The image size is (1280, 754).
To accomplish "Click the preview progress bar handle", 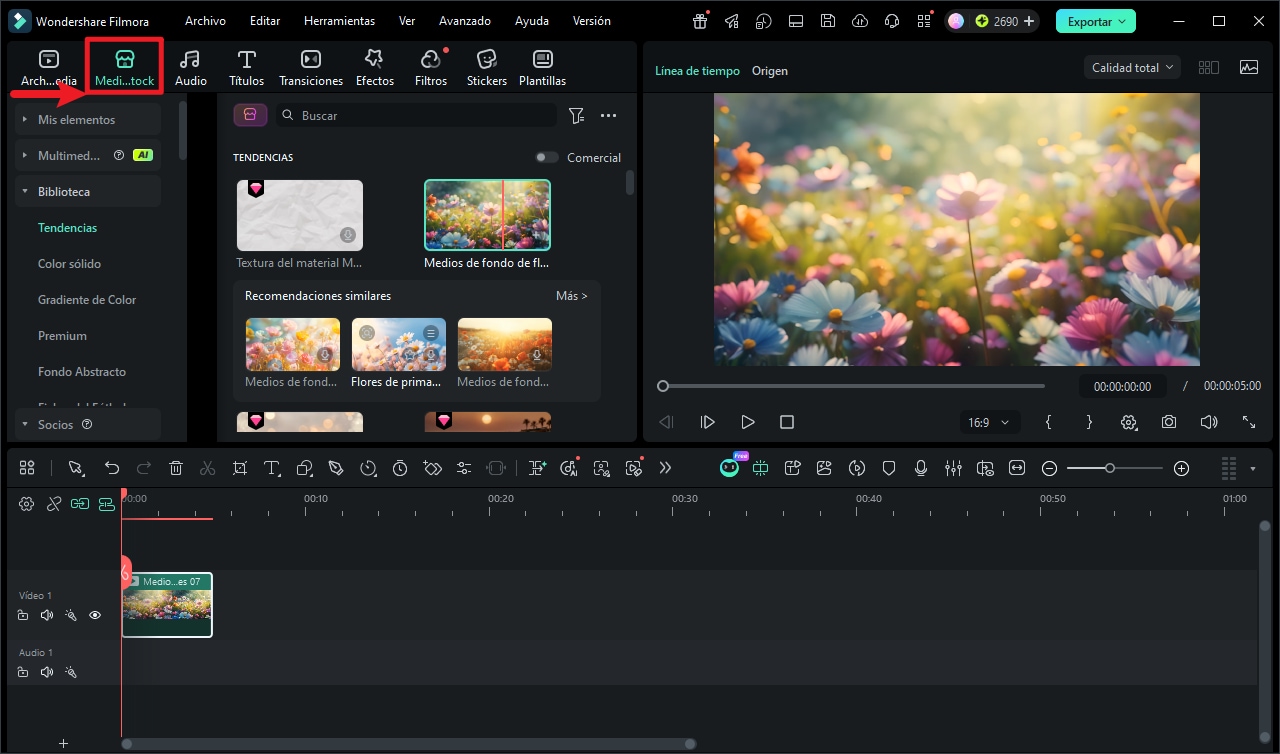I will coord(663,386).
